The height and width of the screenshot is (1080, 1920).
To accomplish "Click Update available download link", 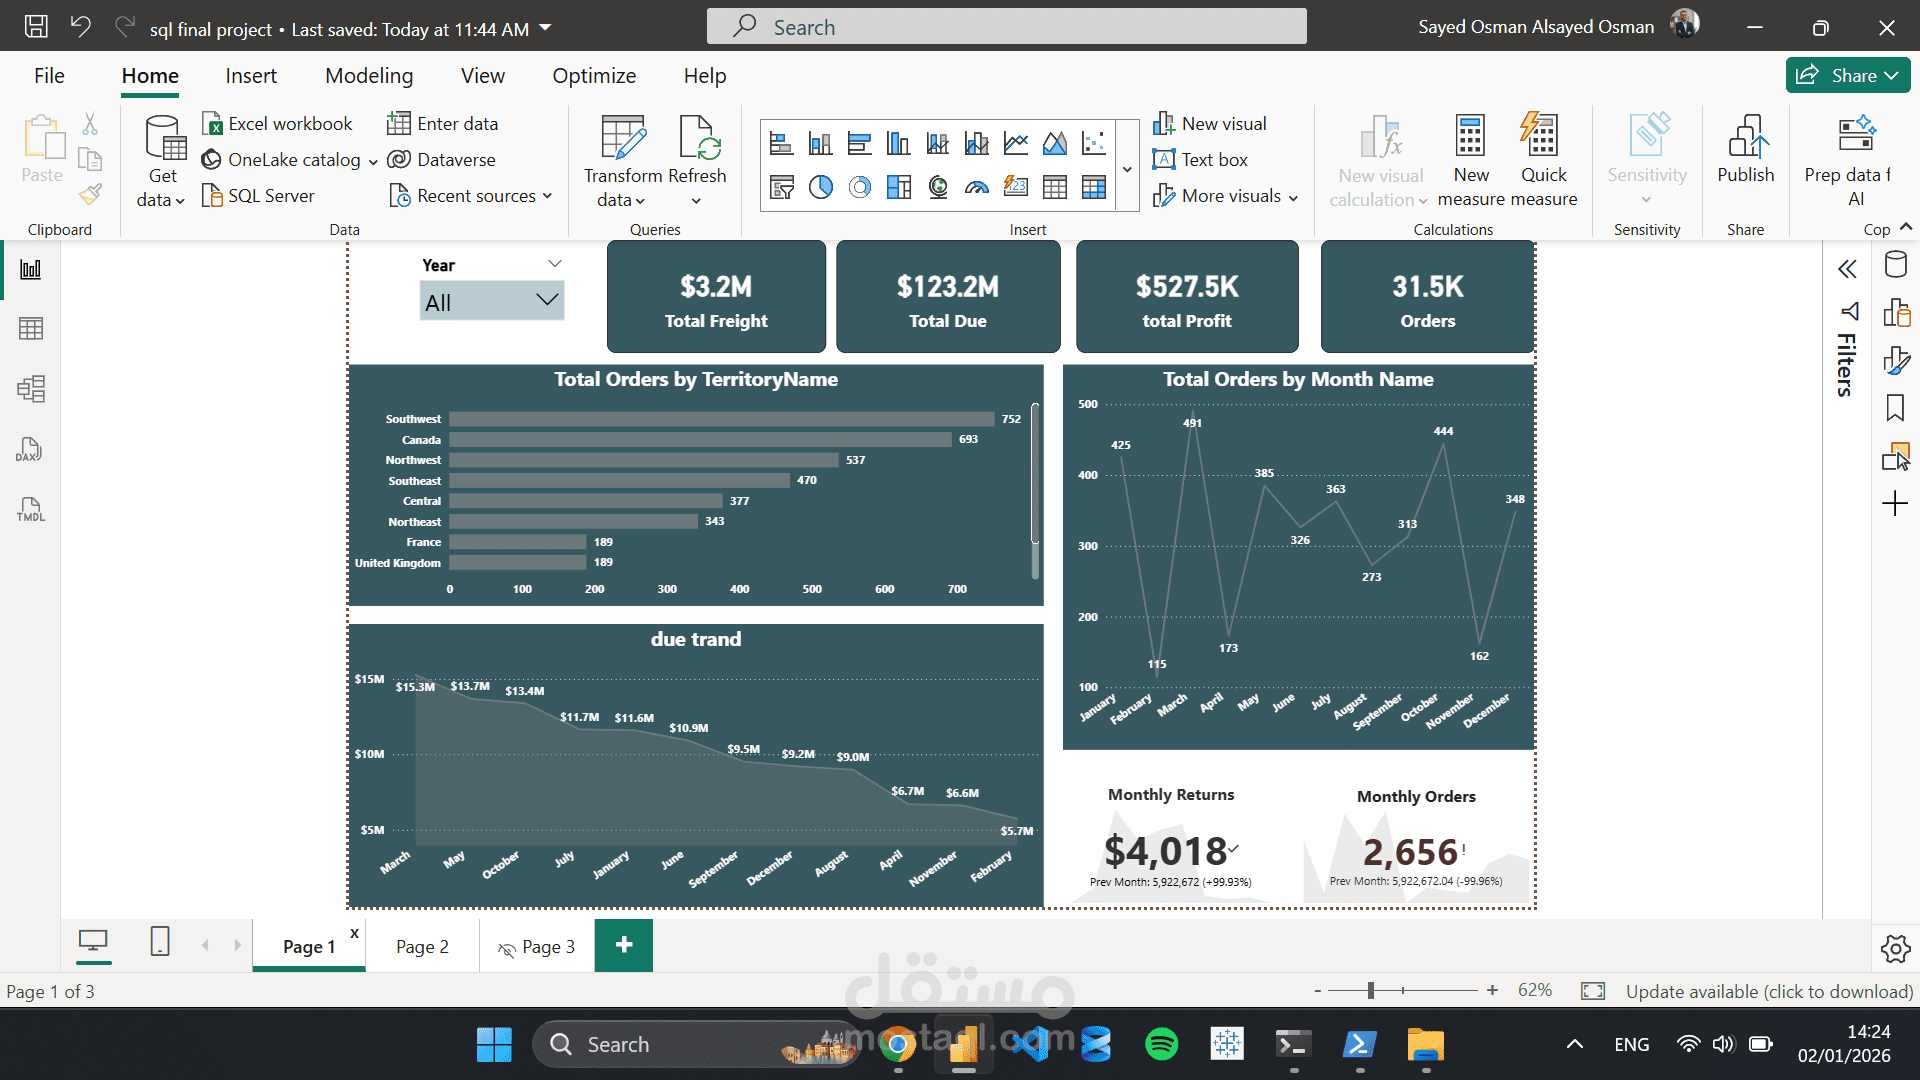I will [1768, 991].
